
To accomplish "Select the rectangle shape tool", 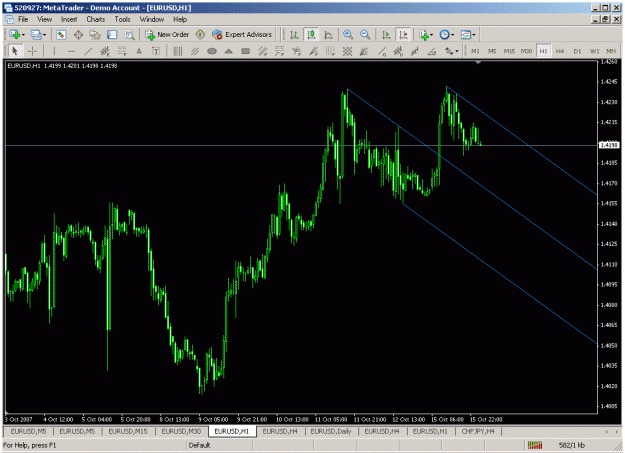I will pyautogui.click(x=246, y=51).
